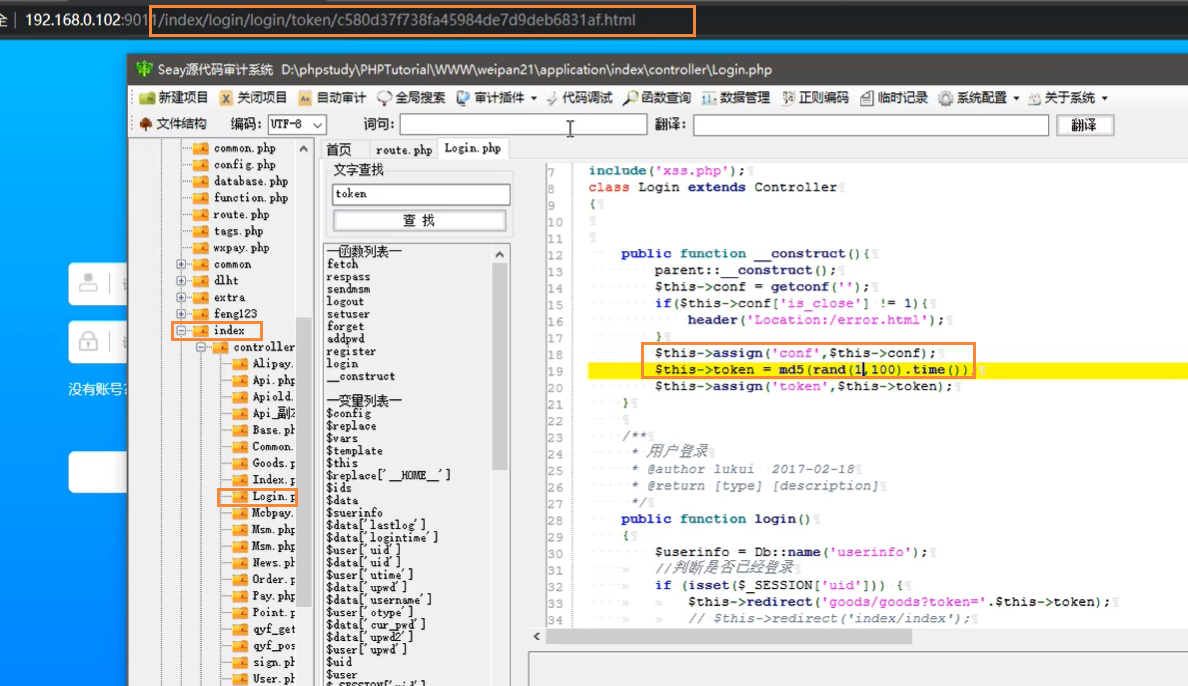
Task: Click the extra folder icon
Action: 201,297
